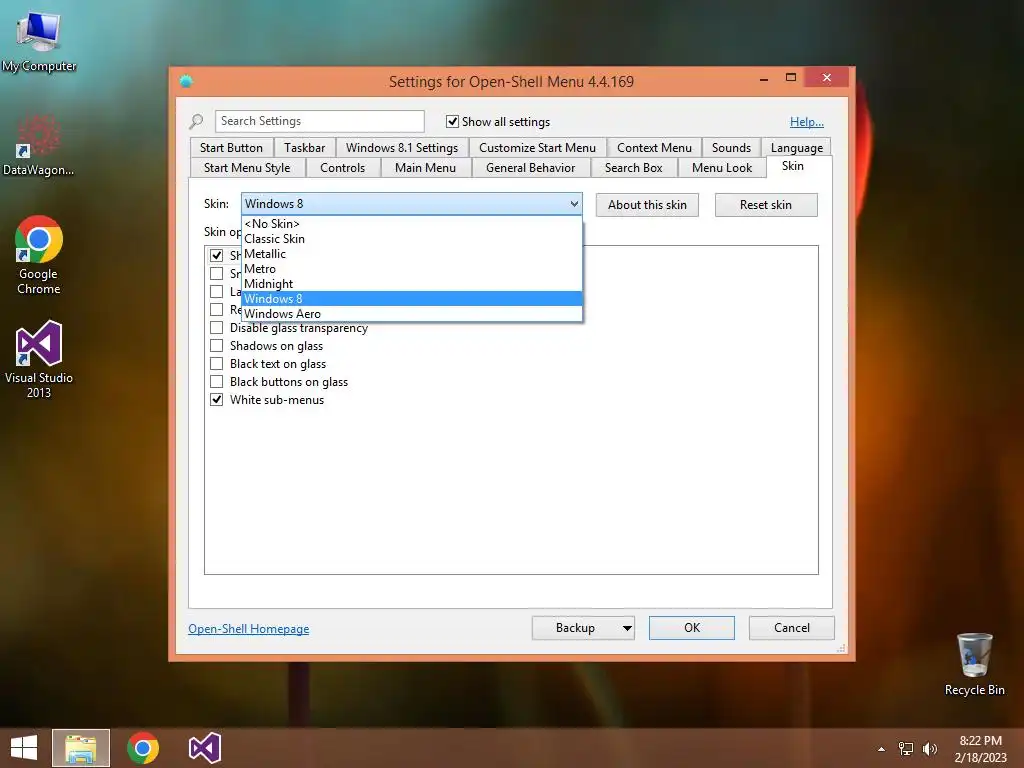This screenshot has height=768, width=1024.
Task: Open Visual Studio 2013 desktop shortcut
Action: point(39,359)
